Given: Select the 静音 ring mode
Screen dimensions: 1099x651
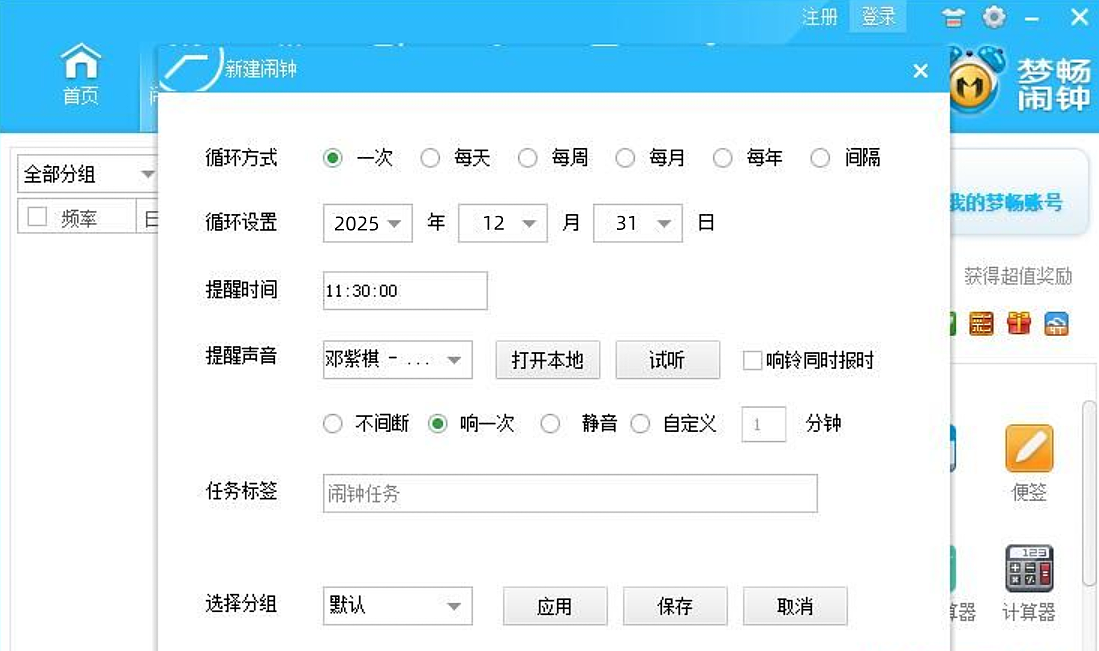Looking at the screenshot, I should click(x=551, y=423).
